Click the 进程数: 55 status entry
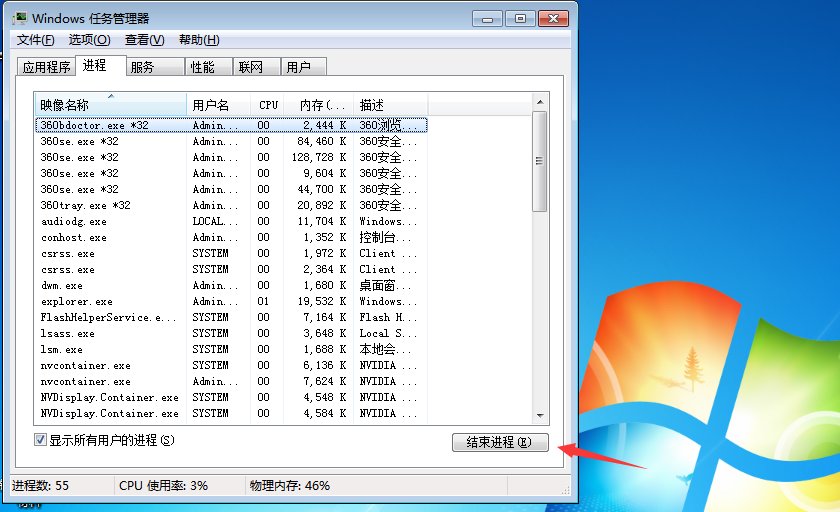 [40, 486]
